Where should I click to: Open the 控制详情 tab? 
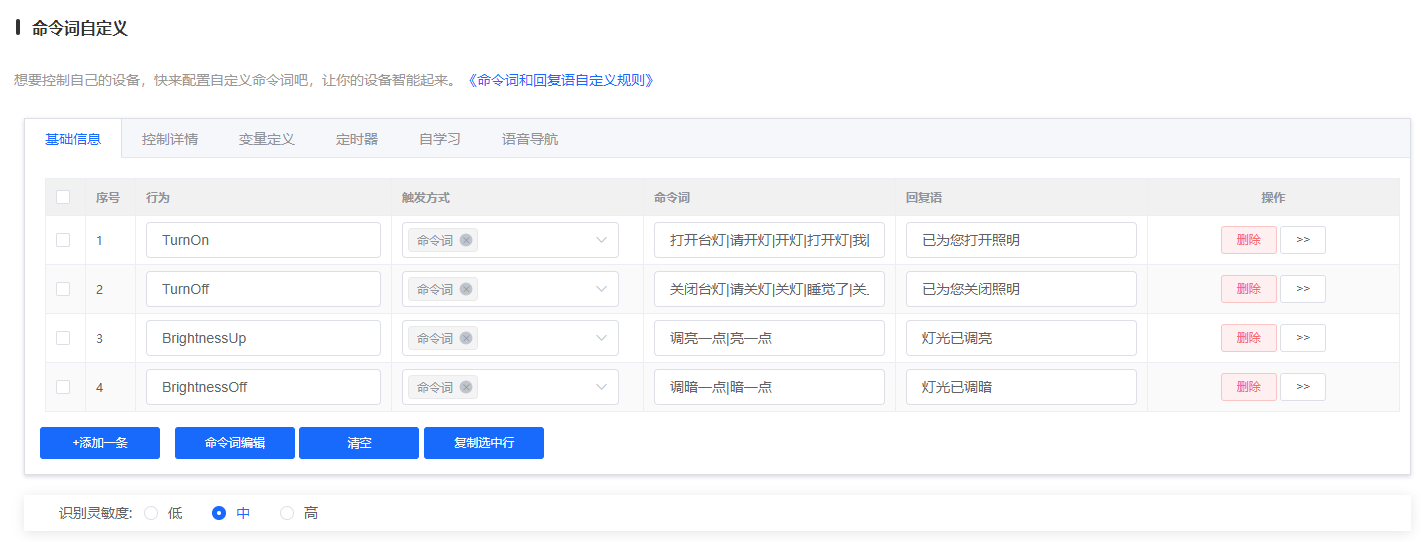[170, 139]
